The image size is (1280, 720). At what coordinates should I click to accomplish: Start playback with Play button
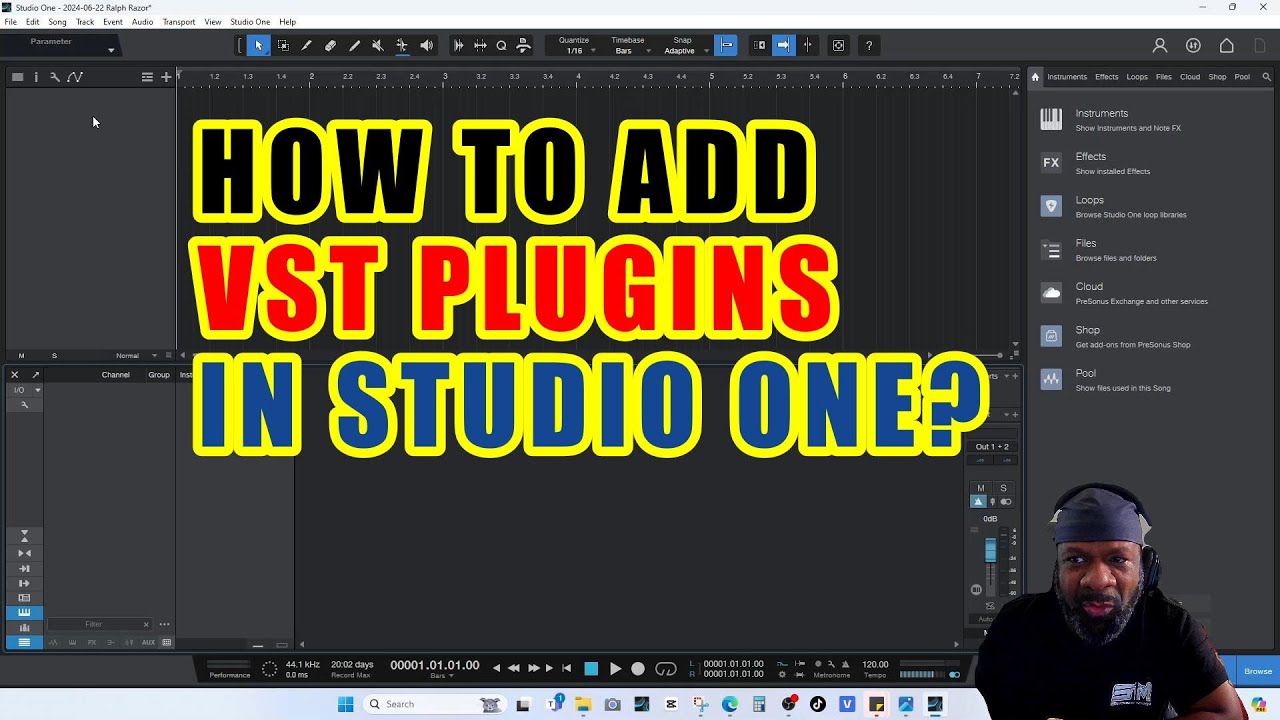pos(615,669)
